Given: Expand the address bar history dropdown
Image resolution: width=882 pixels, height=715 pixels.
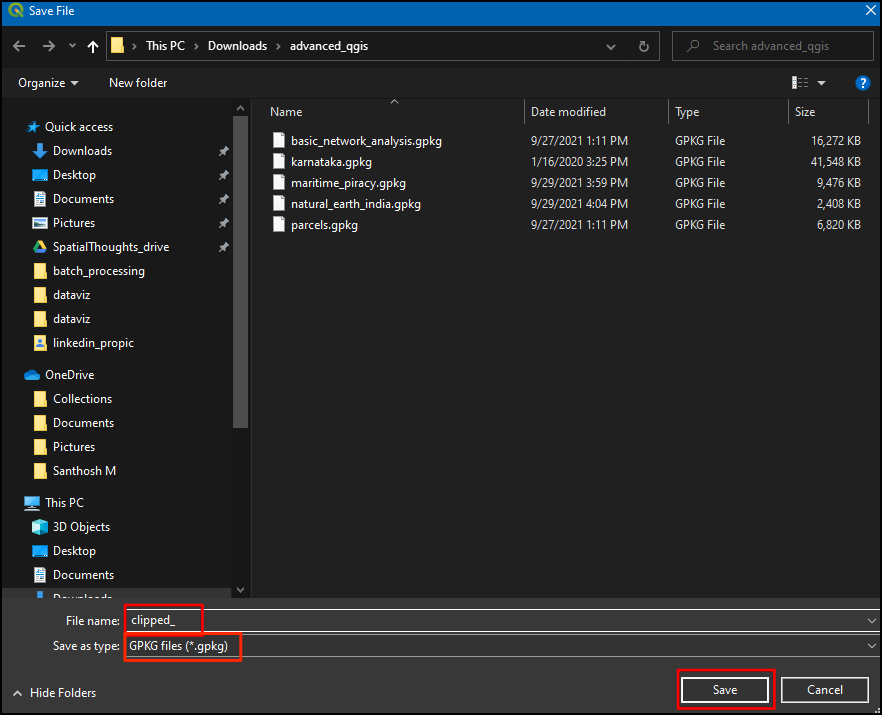Looking at the screenshot, I should click(611, 47).
